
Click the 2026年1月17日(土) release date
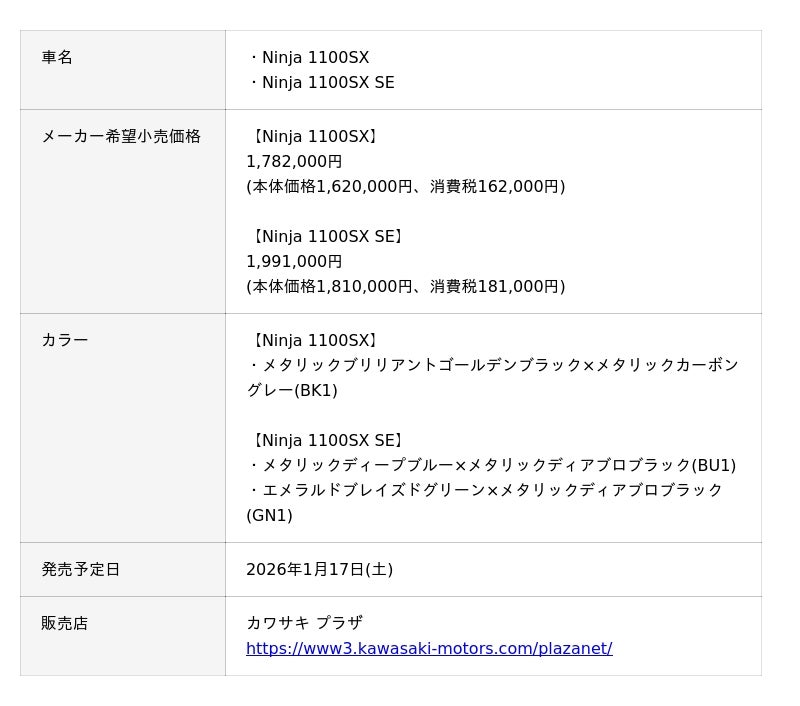coord(319,570)
